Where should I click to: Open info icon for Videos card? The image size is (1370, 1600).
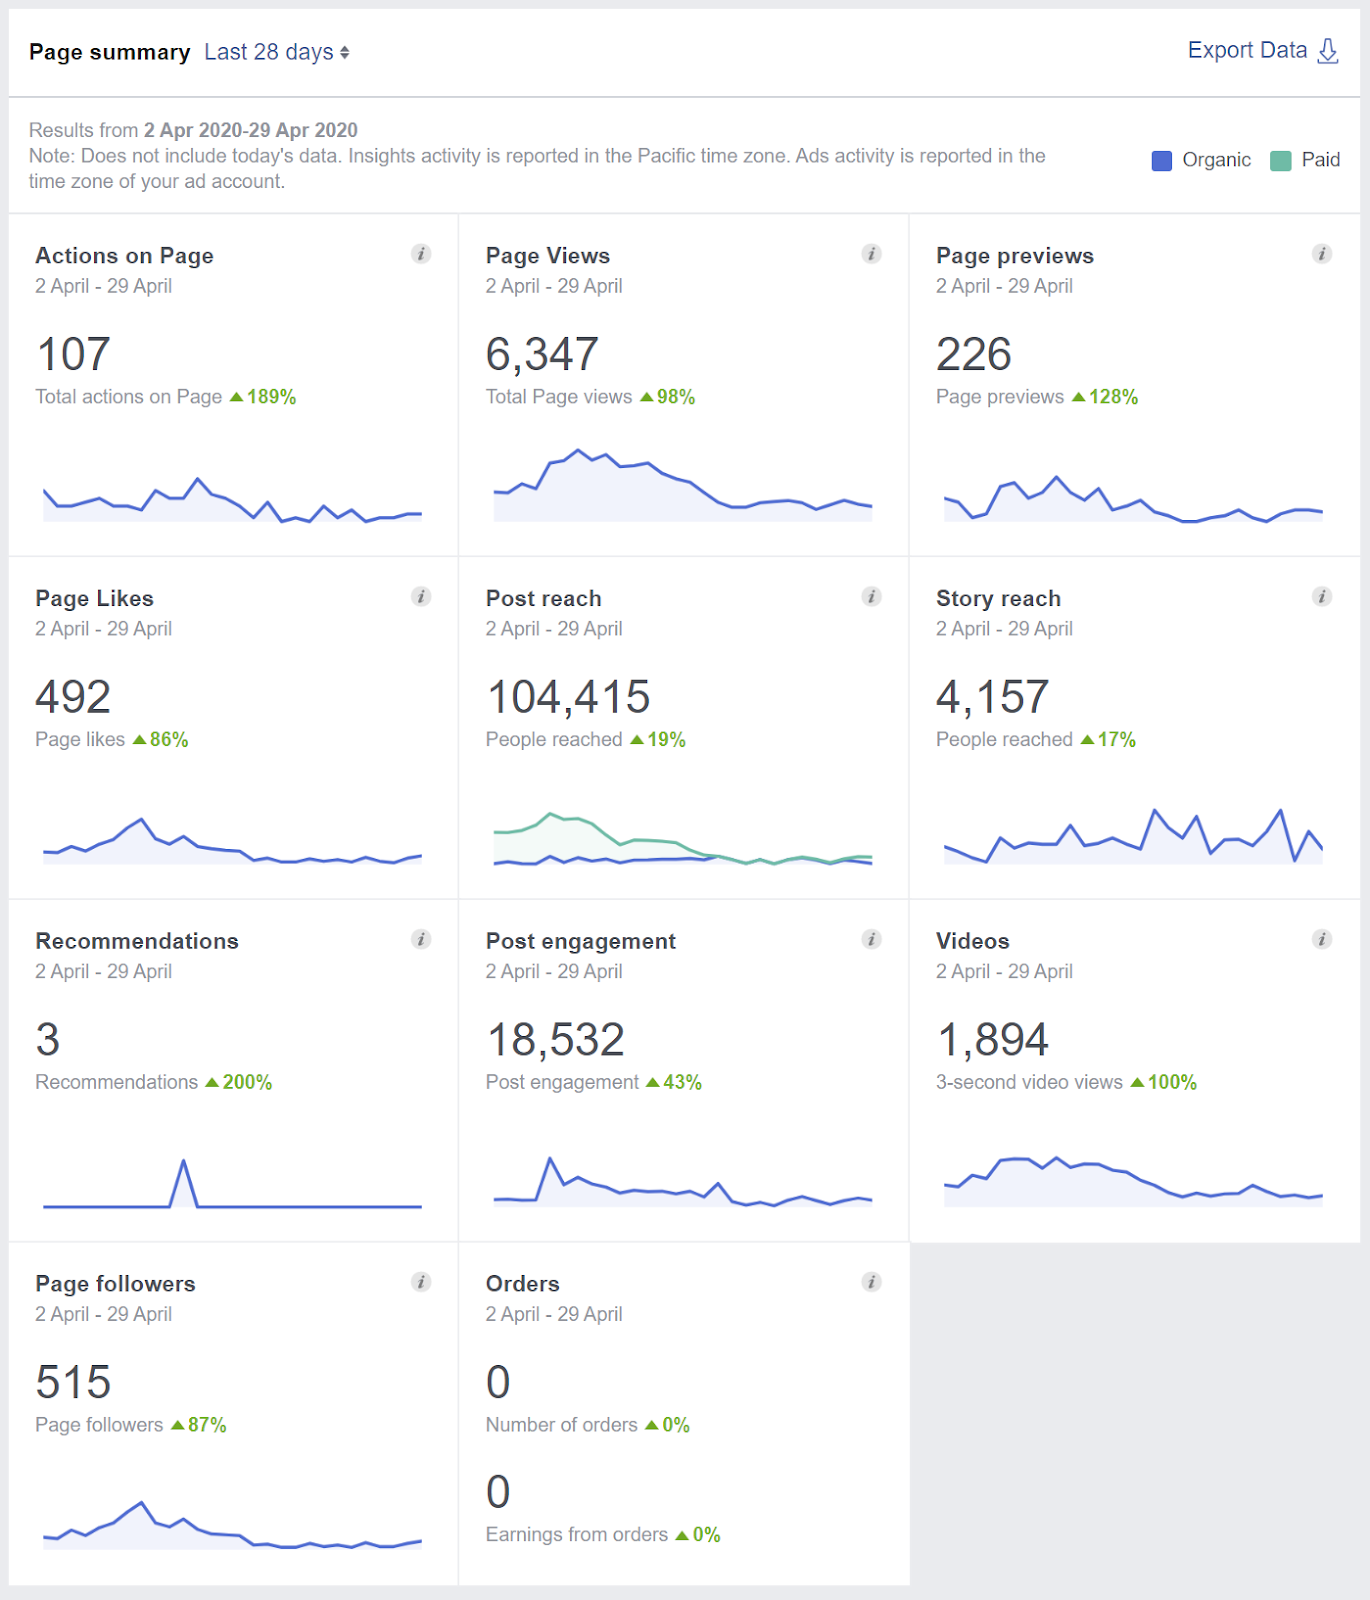[x=1322, y=939]
